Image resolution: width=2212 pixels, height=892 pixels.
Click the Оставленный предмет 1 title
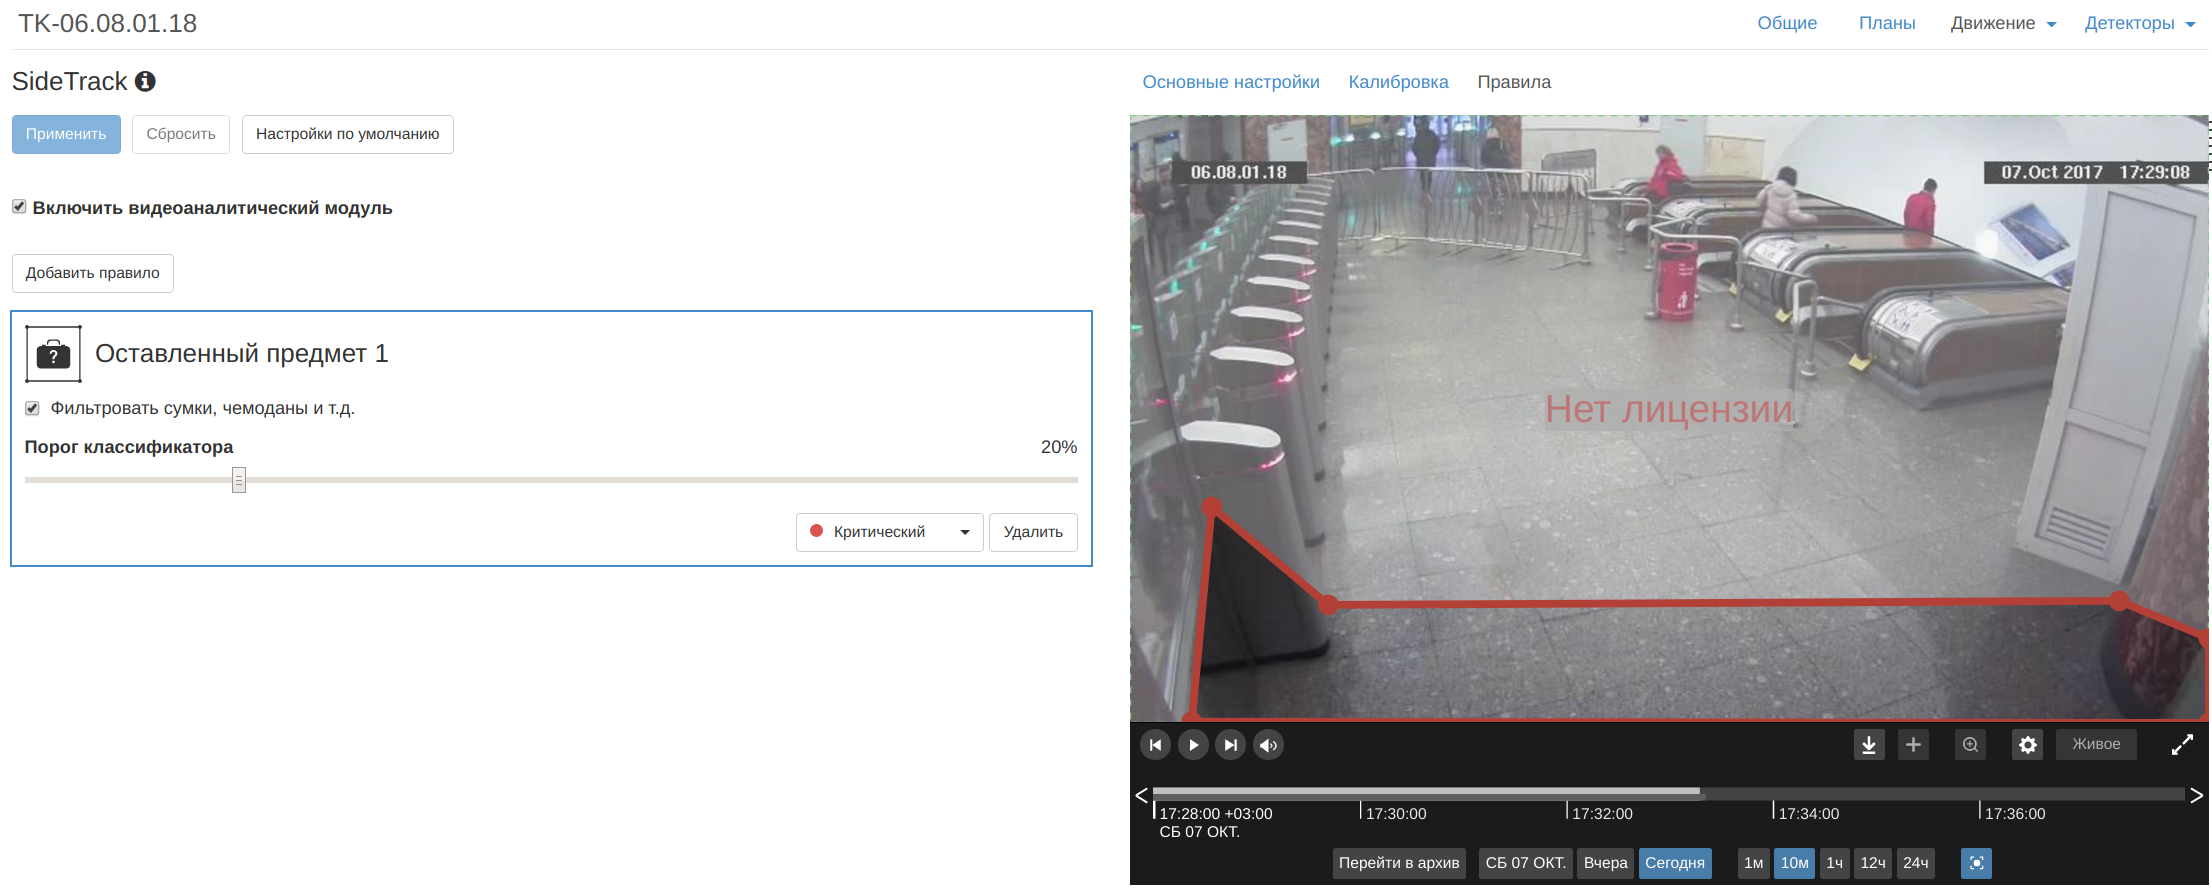tap(241, 353)
